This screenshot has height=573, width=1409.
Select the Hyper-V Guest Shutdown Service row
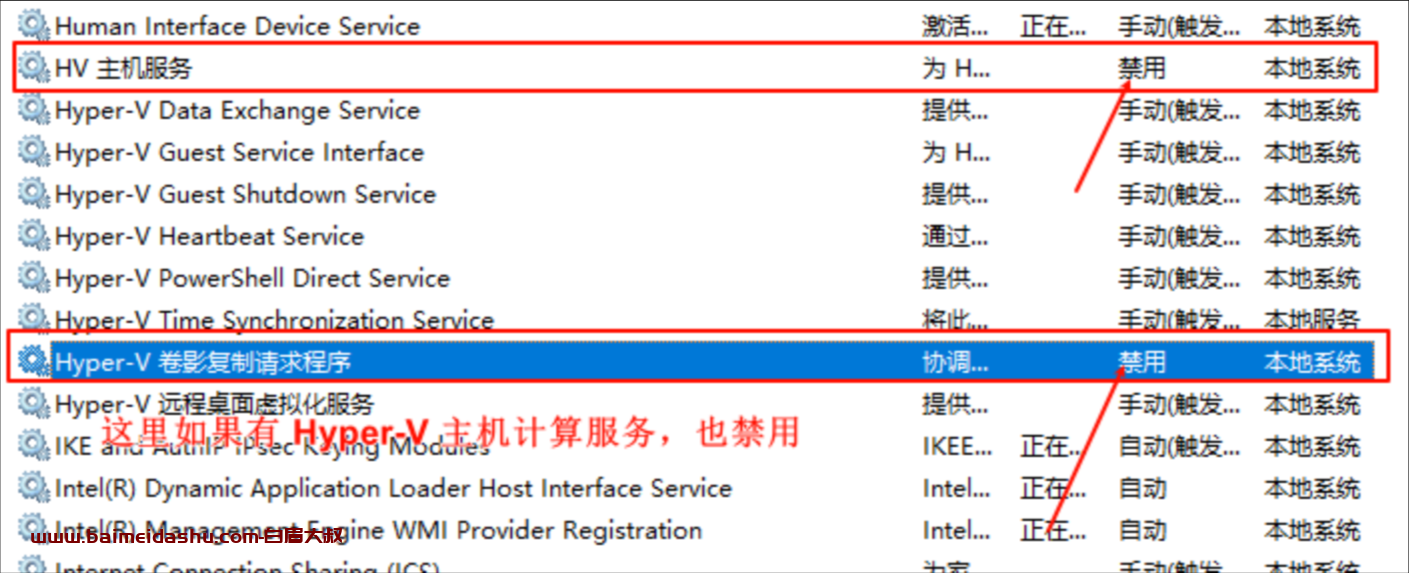245,193
